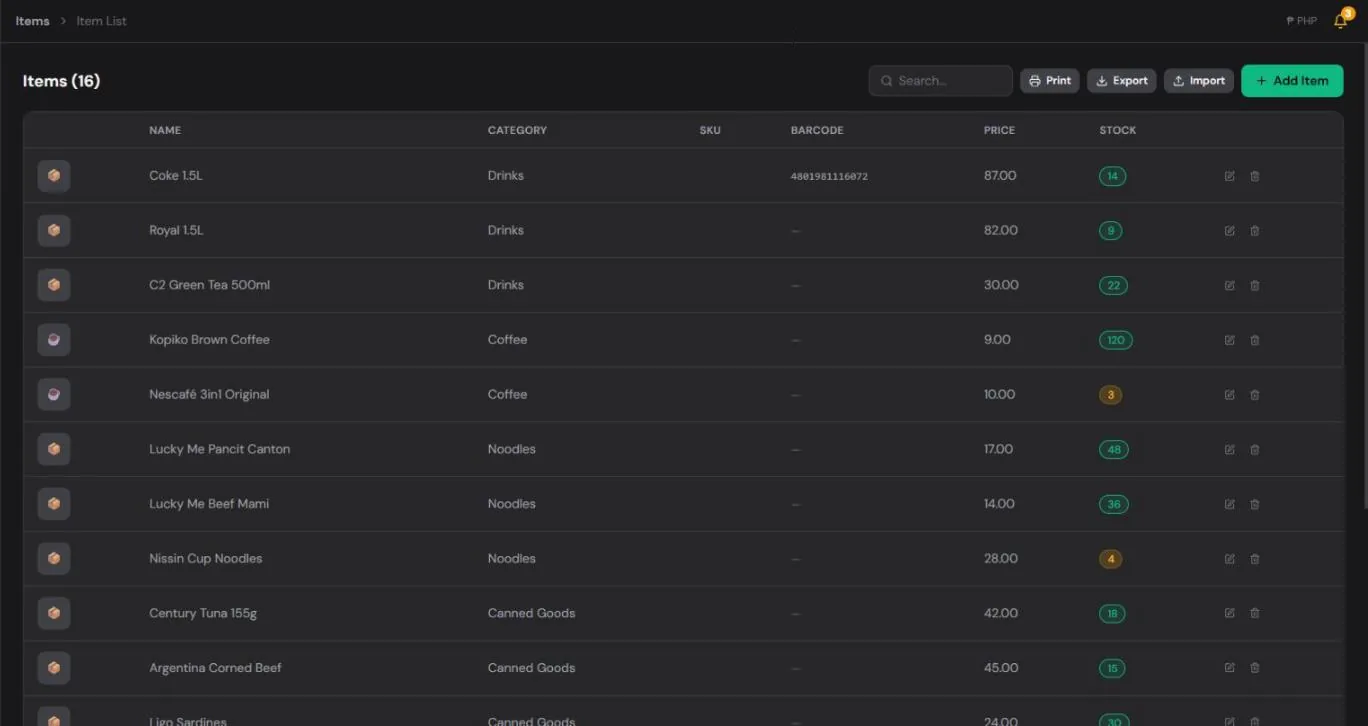
Task: Open the Kopiko Brown Coffee thumbnail
Action: [x=54, y=340]
